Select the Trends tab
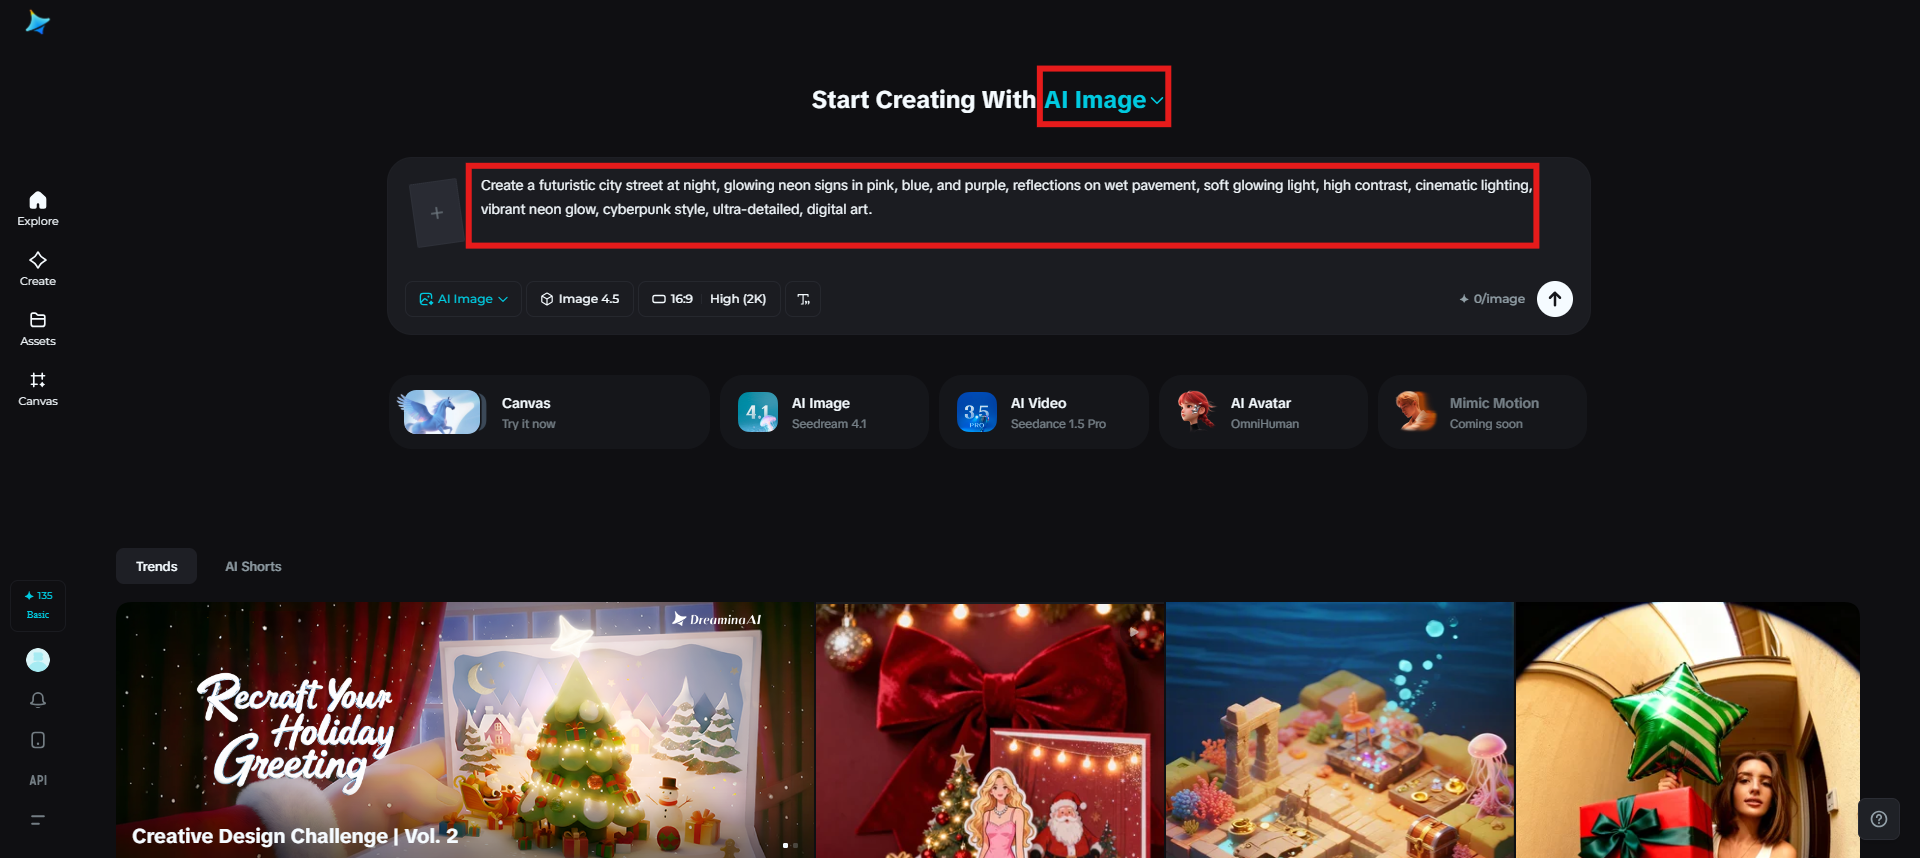The width and height of the screenshot is (1920, 858). pos(157,566)
